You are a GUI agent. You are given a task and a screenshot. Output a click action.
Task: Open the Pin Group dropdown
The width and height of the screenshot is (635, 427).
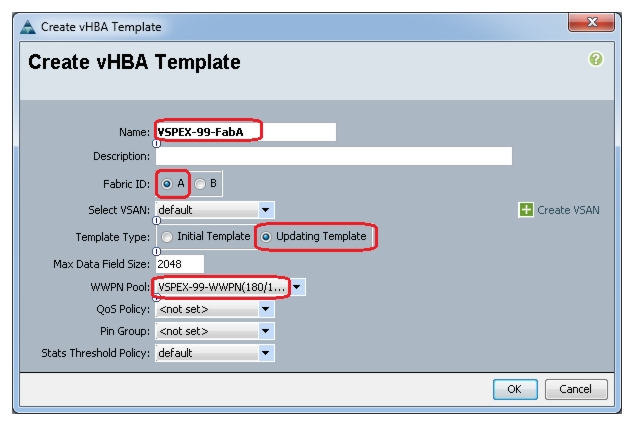[215, 331]
